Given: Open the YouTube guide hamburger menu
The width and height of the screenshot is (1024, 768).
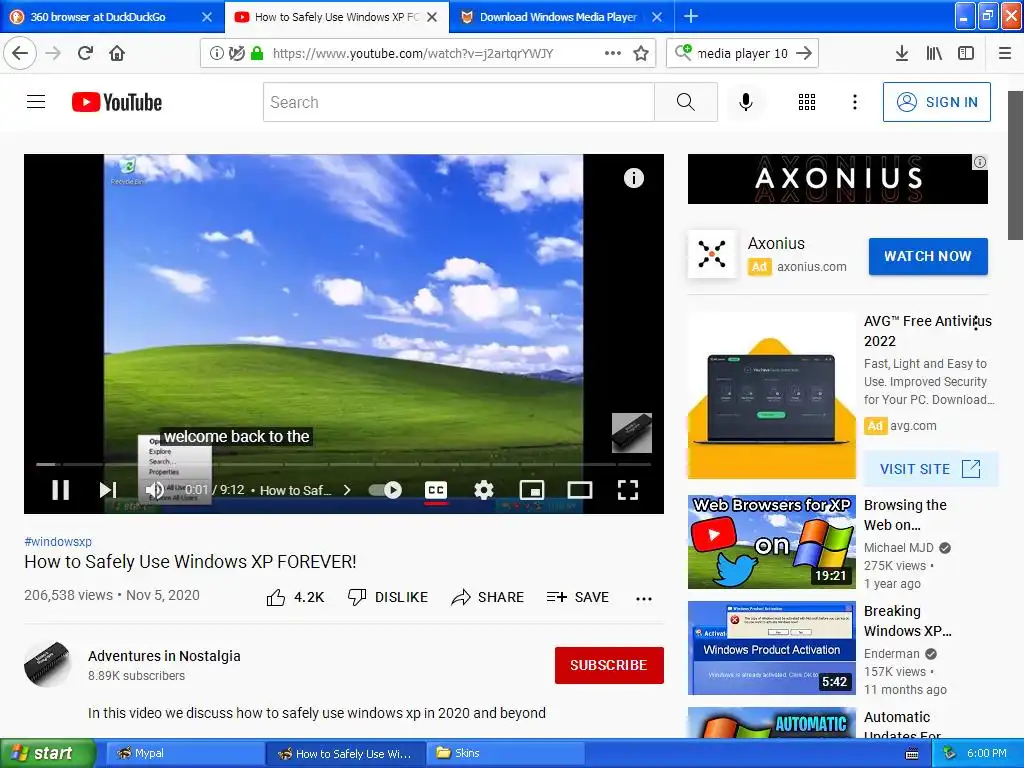Looking at the screenshot, I should (36, 102).
